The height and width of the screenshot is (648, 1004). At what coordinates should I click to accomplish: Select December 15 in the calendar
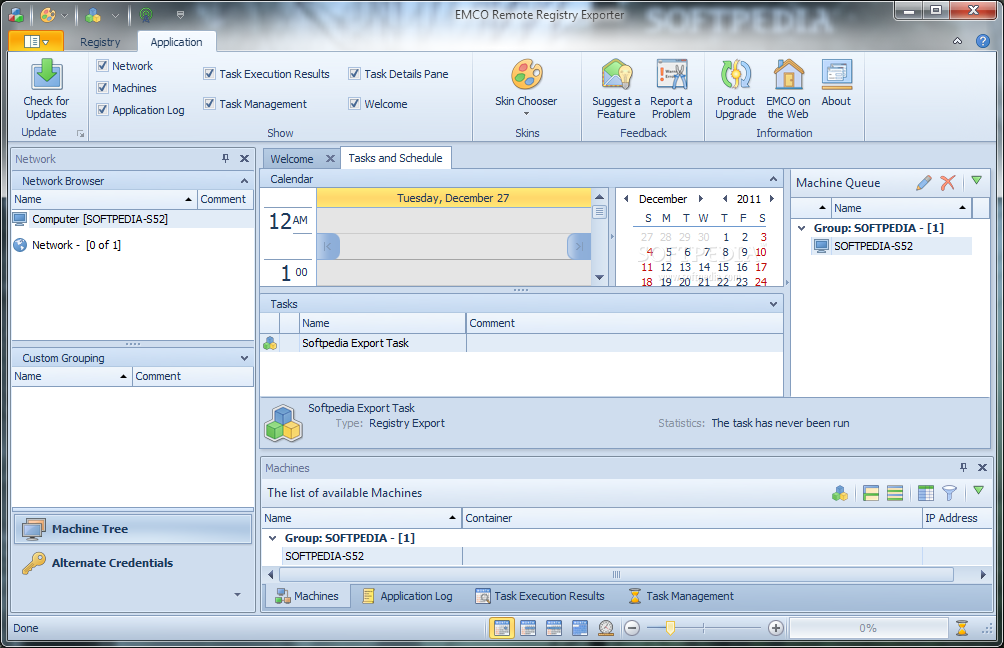[x=723, y=267]
